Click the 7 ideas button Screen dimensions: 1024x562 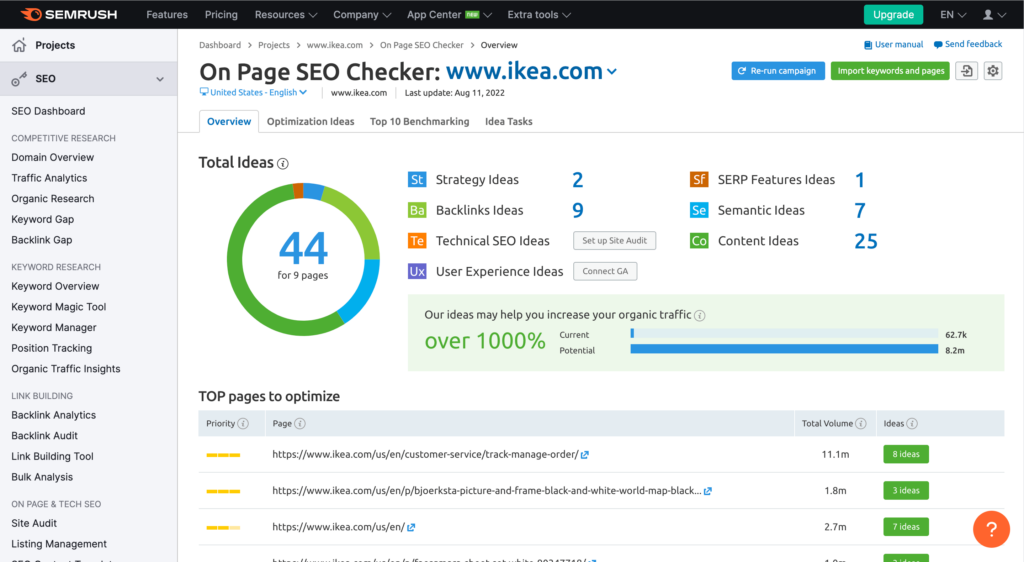[x=906, y=527]
